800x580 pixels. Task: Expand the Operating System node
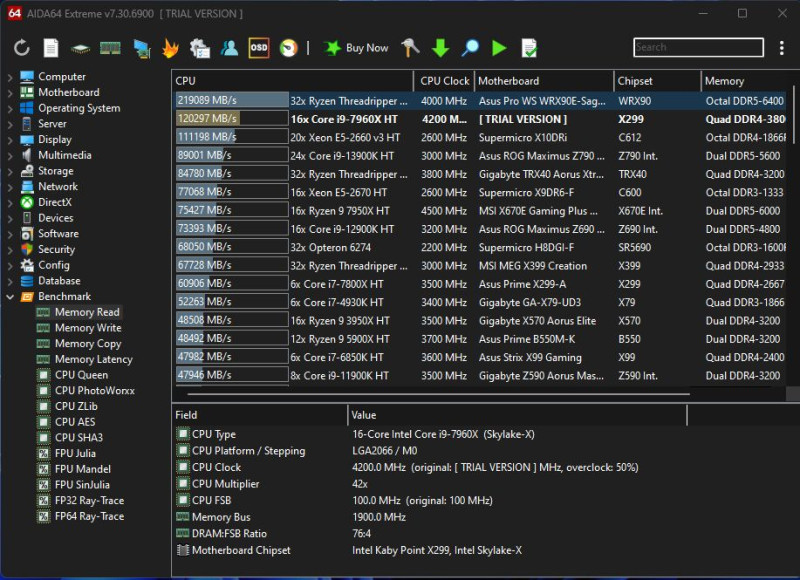point(10,109)
